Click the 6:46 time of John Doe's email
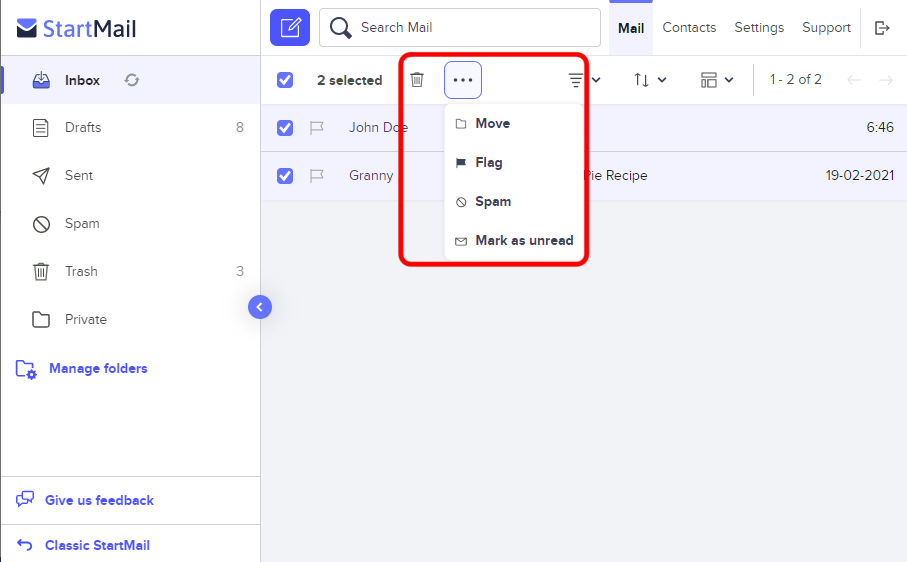This screenshot has width=907, height=562. (x=880, y=127)
